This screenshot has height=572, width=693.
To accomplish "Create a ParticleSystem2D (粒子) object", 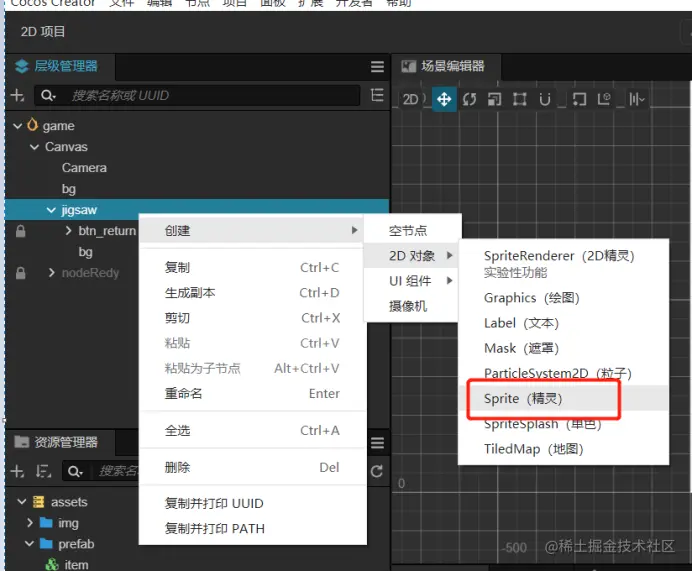I will [563, 374].
